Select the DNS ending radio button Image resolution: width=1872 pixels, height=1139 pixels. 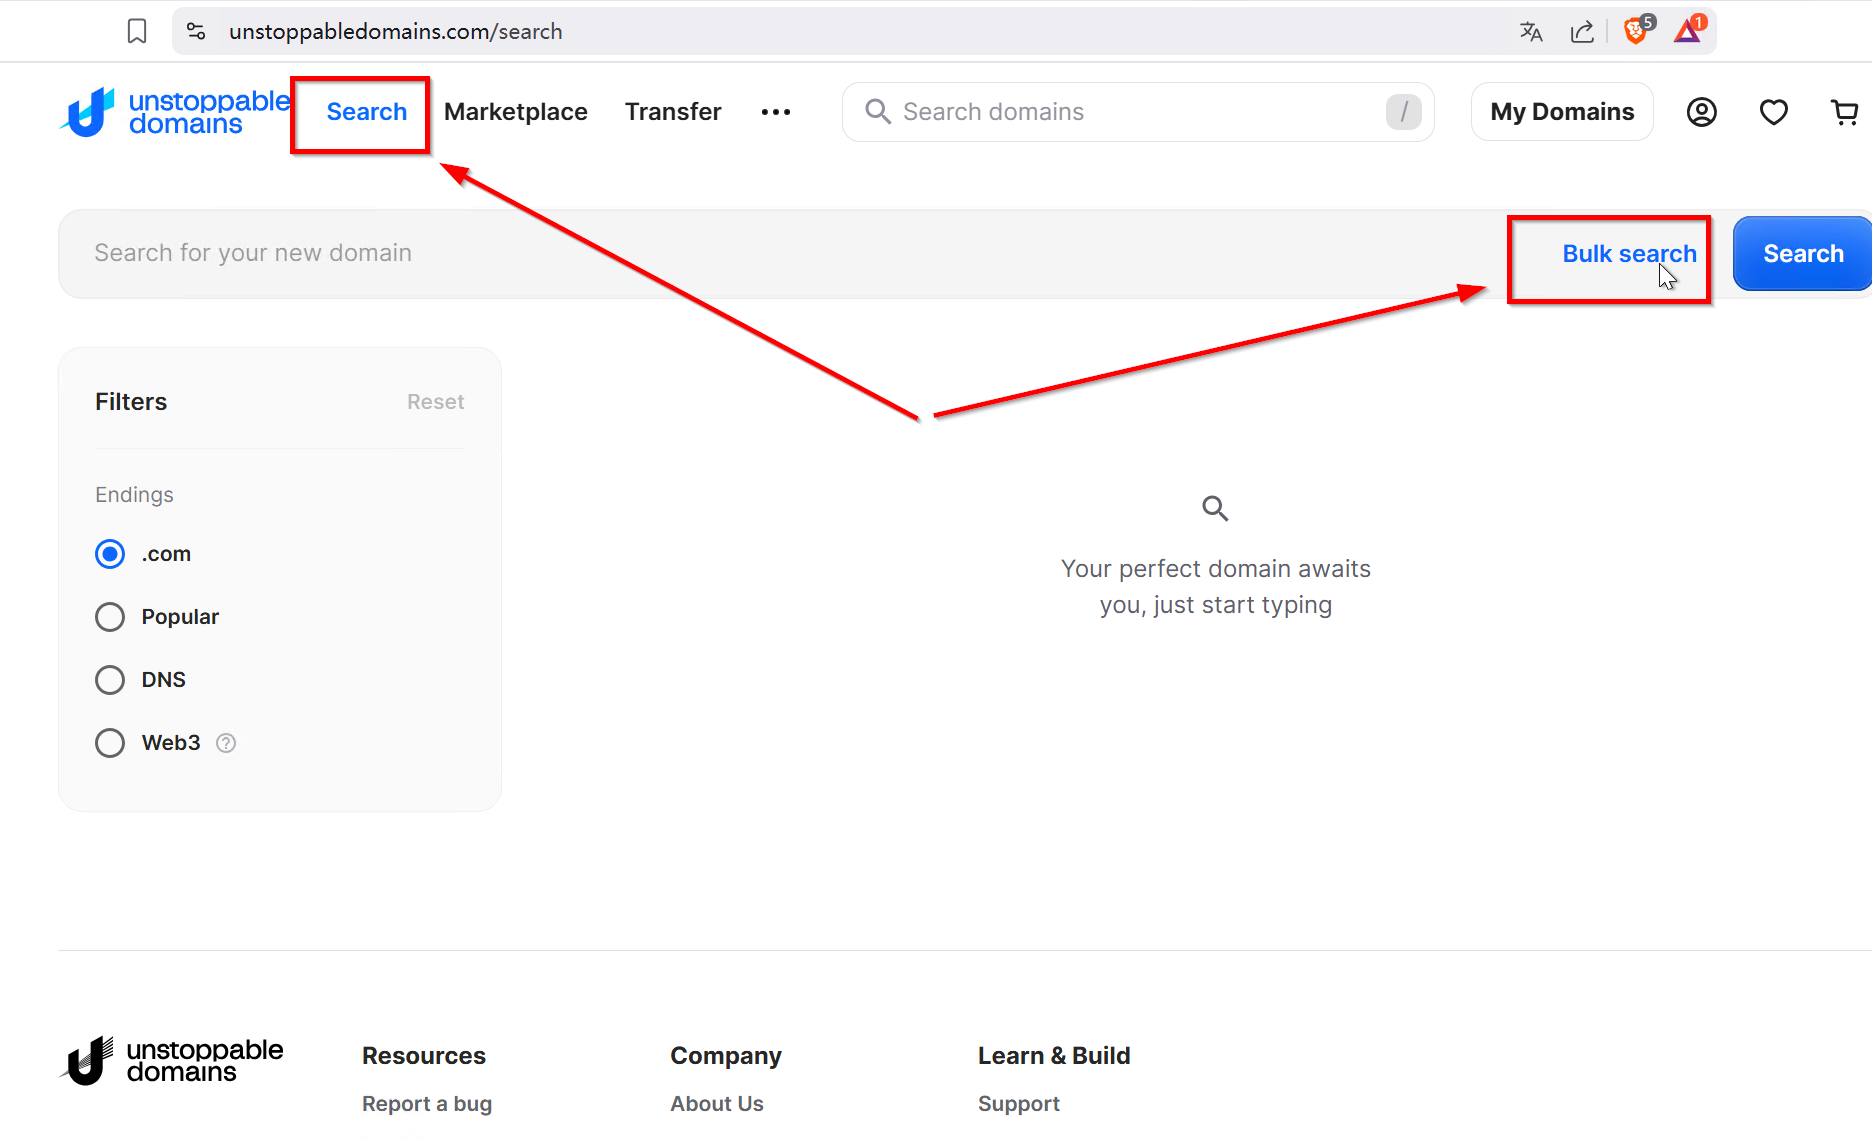click(x=110, y=680)
